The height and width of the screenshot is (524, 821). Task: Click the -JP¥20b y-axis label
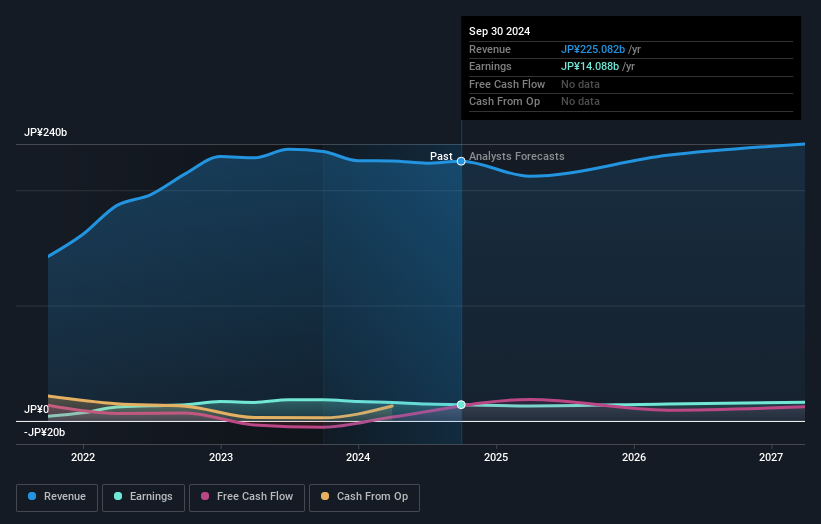click(x=45, y=432)
